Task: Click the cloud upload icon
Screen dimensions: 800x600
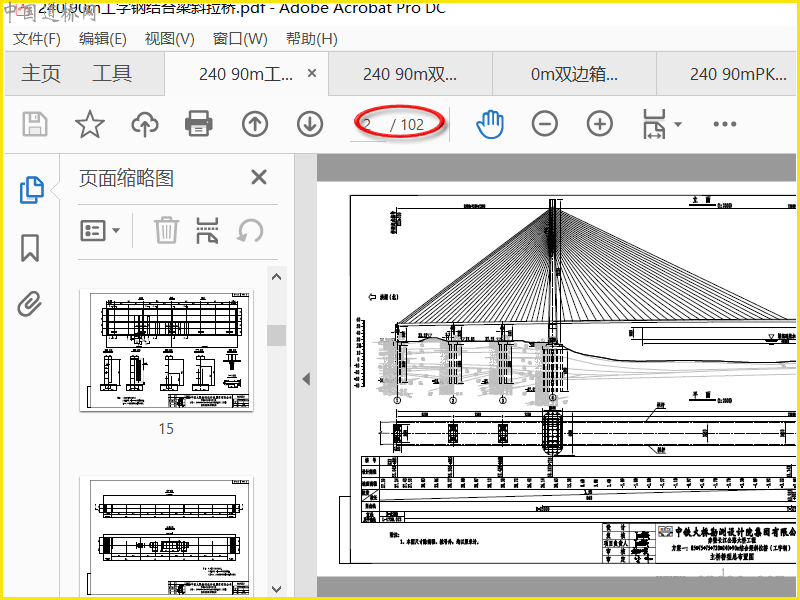Action: click(145, 124)
